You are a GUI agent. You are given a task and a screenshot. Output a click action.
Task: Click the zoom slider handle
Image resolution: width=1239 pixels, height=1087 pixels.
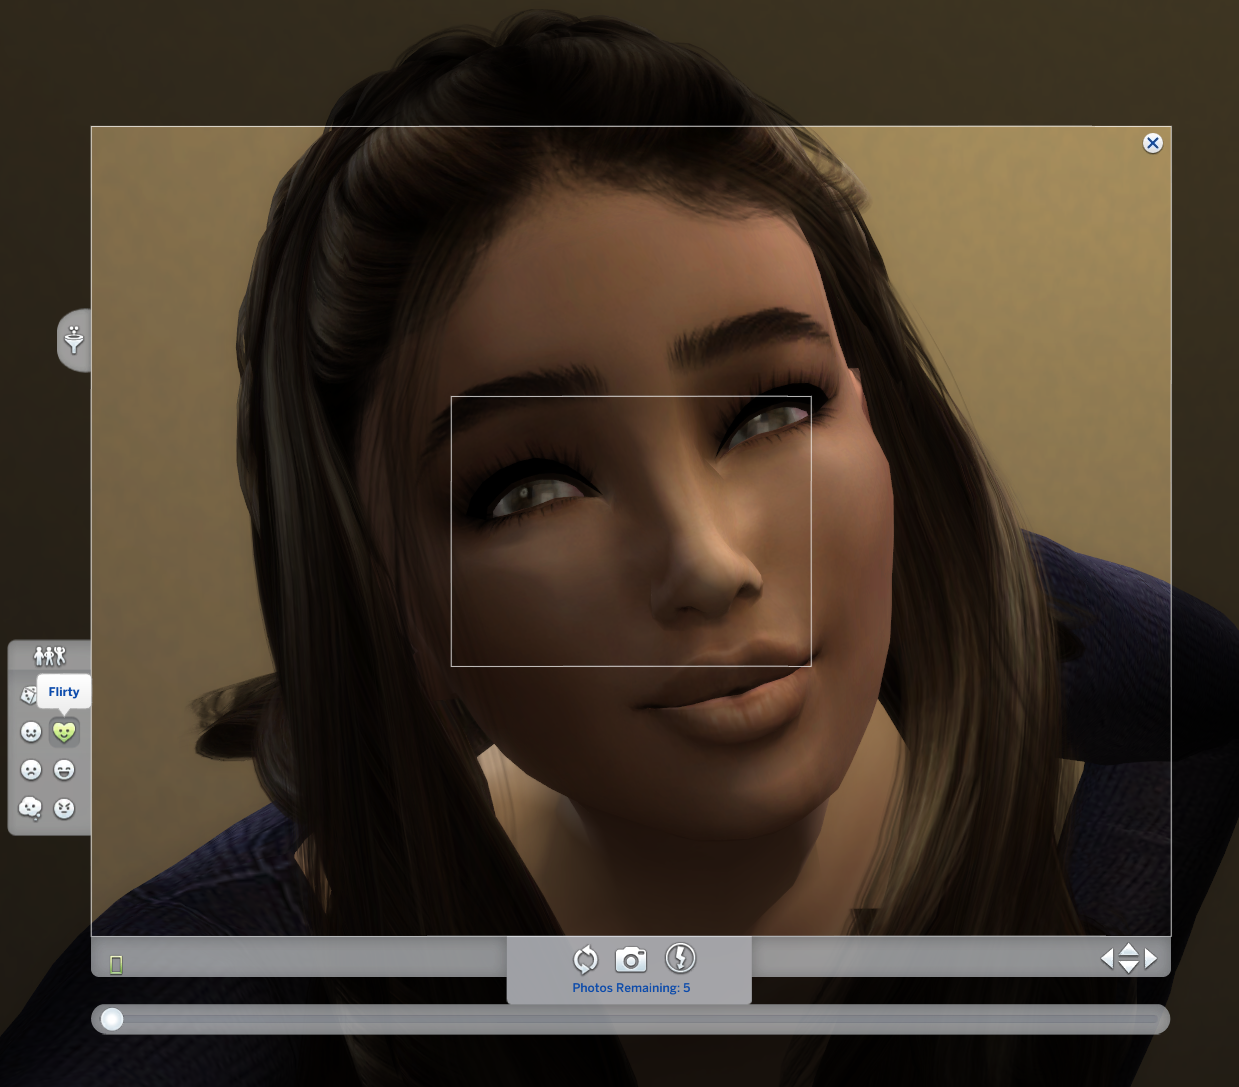point(112,1019)
